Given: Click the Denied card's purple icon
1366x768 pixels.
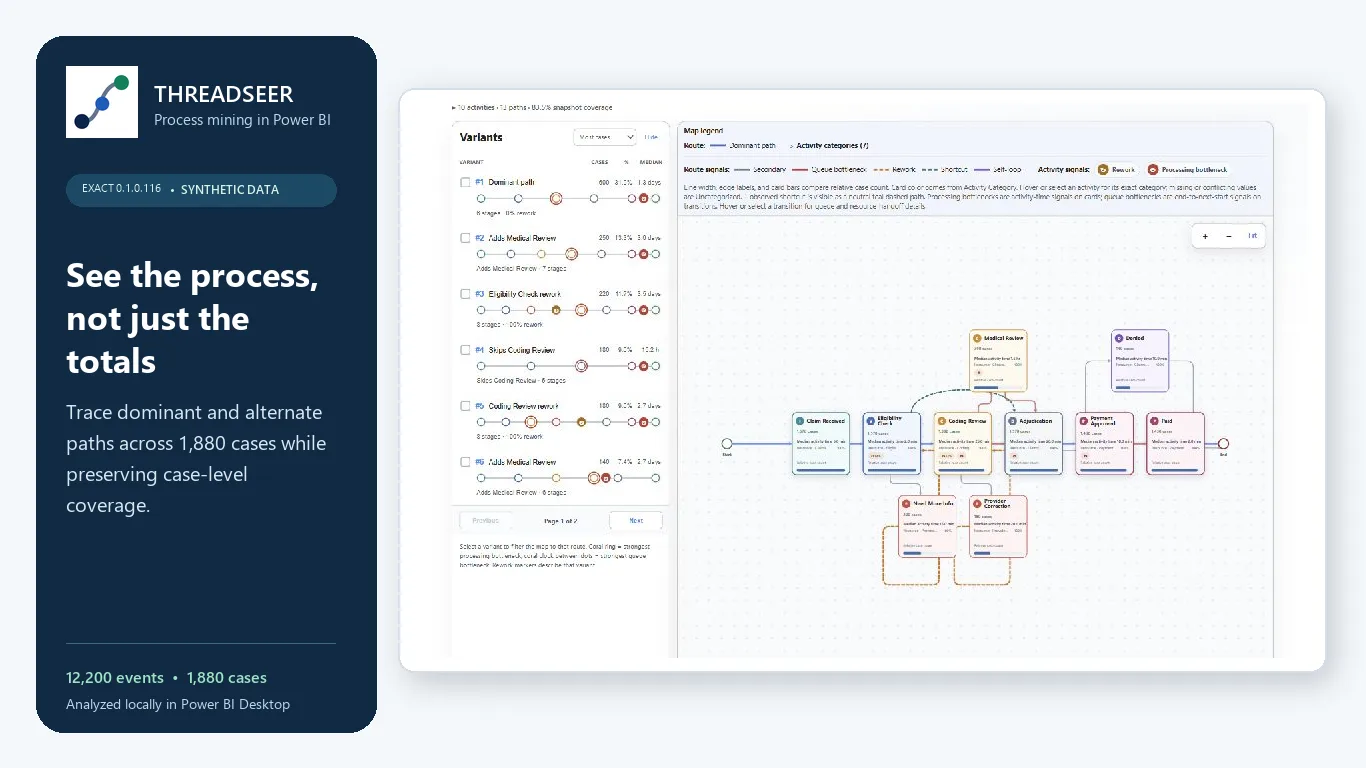Looking at the screenshot, I should (x=1120, y=339).
